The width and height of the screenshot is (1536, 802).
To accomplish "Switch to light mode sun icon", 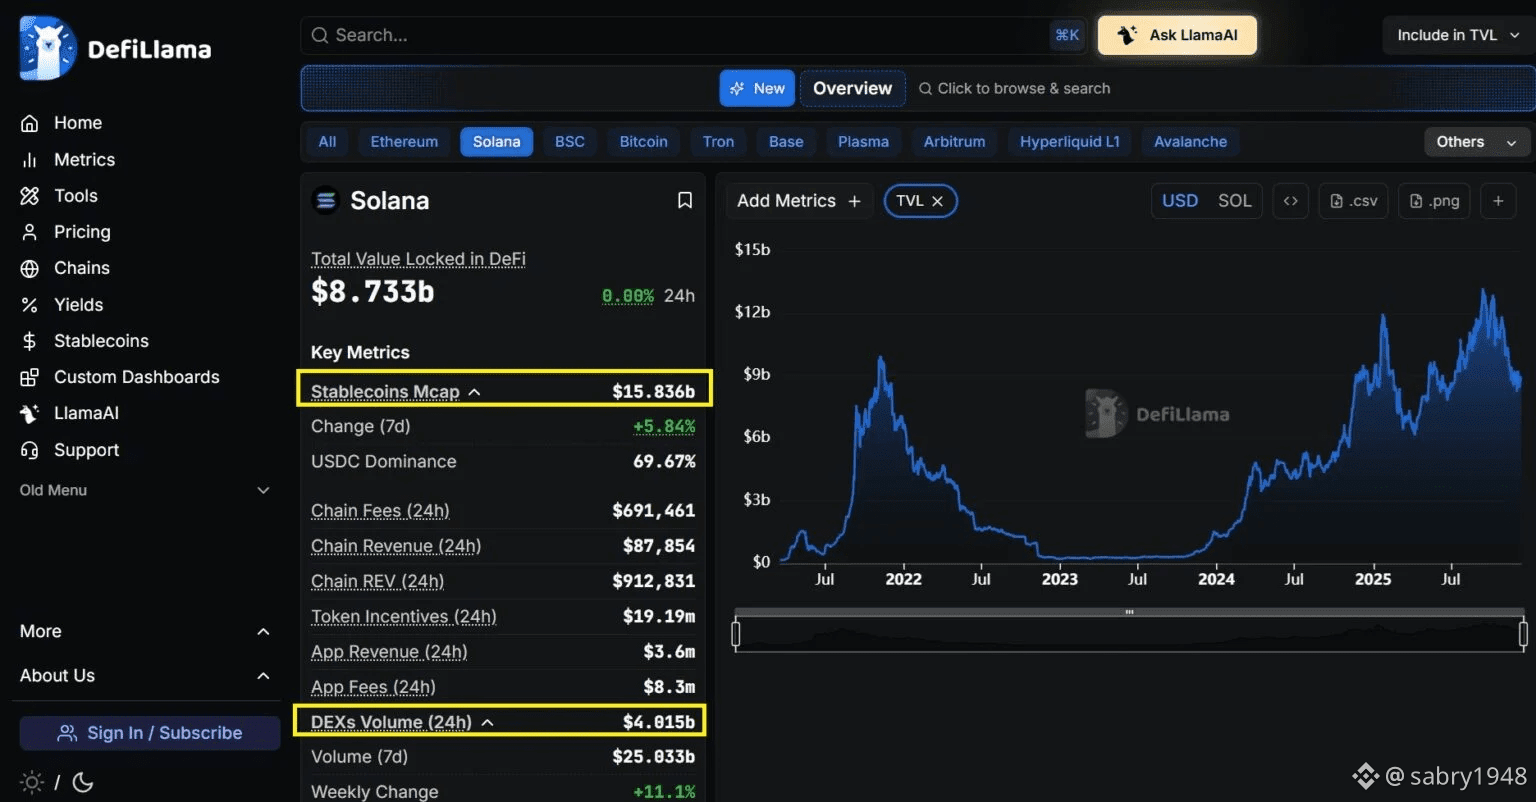I will point(32,782).
